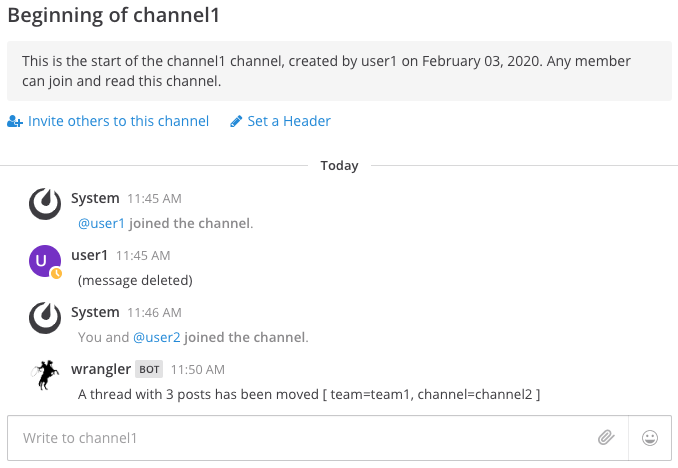
Task: Open the emoji picker smiley icon
Action: click(x=649, y=438)
